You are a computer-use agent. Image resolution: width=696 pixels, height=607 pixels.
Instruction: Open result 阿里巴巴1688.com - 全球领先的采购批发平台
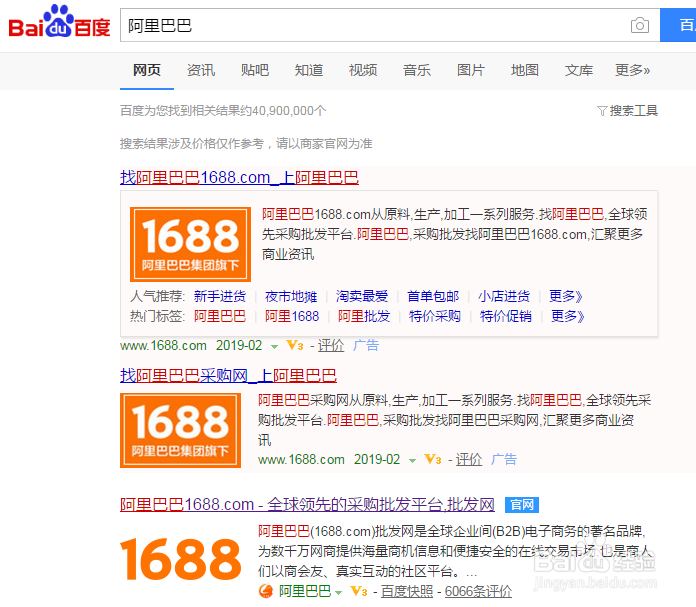(307, 505)
